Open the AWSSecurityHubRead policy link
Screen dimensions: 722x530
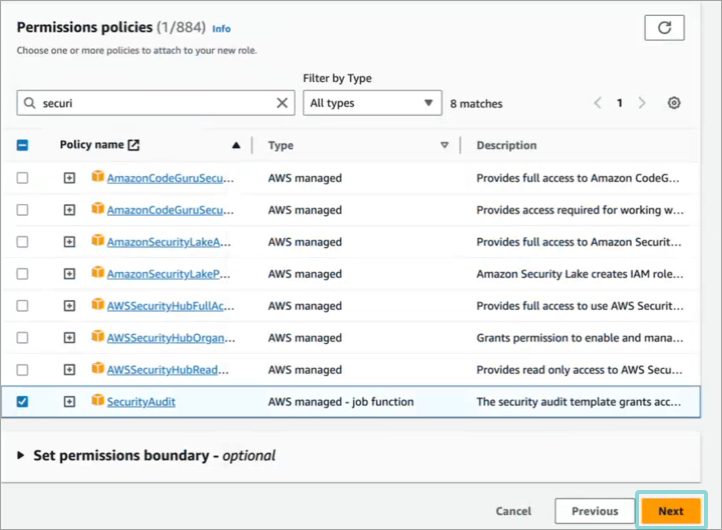(168, 370)
